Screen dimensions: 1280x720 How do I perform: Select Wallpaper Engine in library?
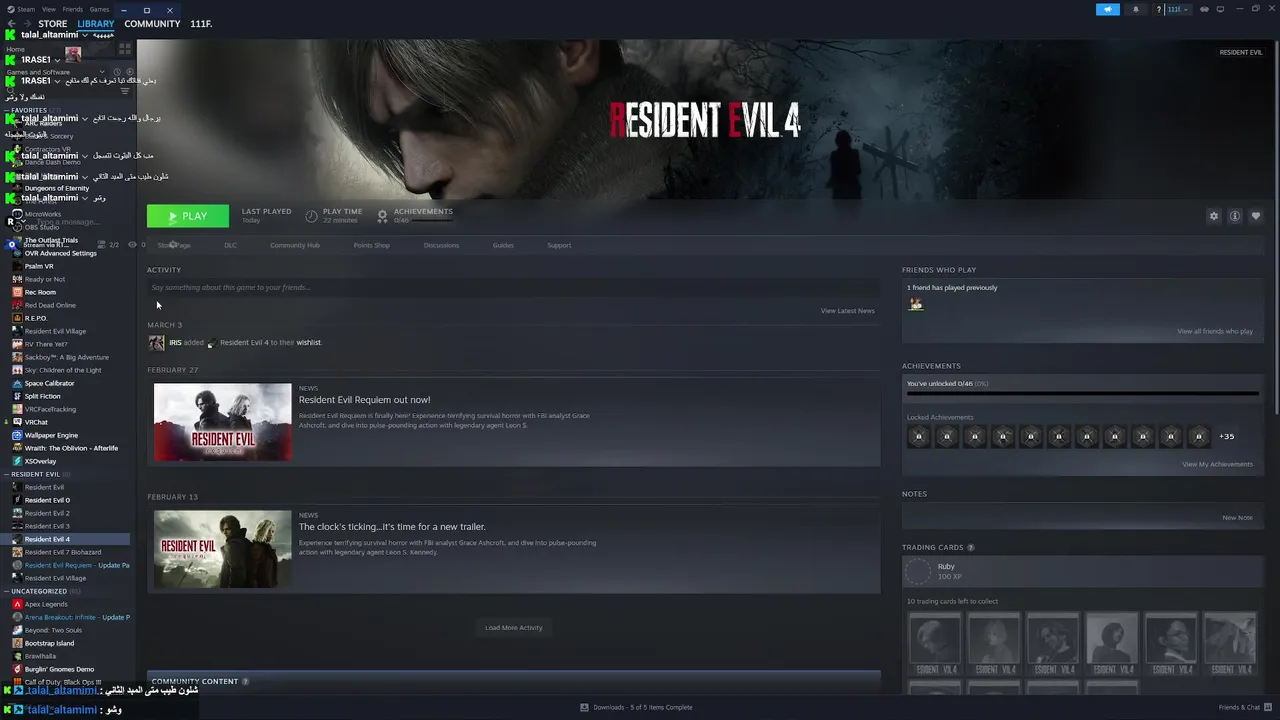click(x=51, y=435)
